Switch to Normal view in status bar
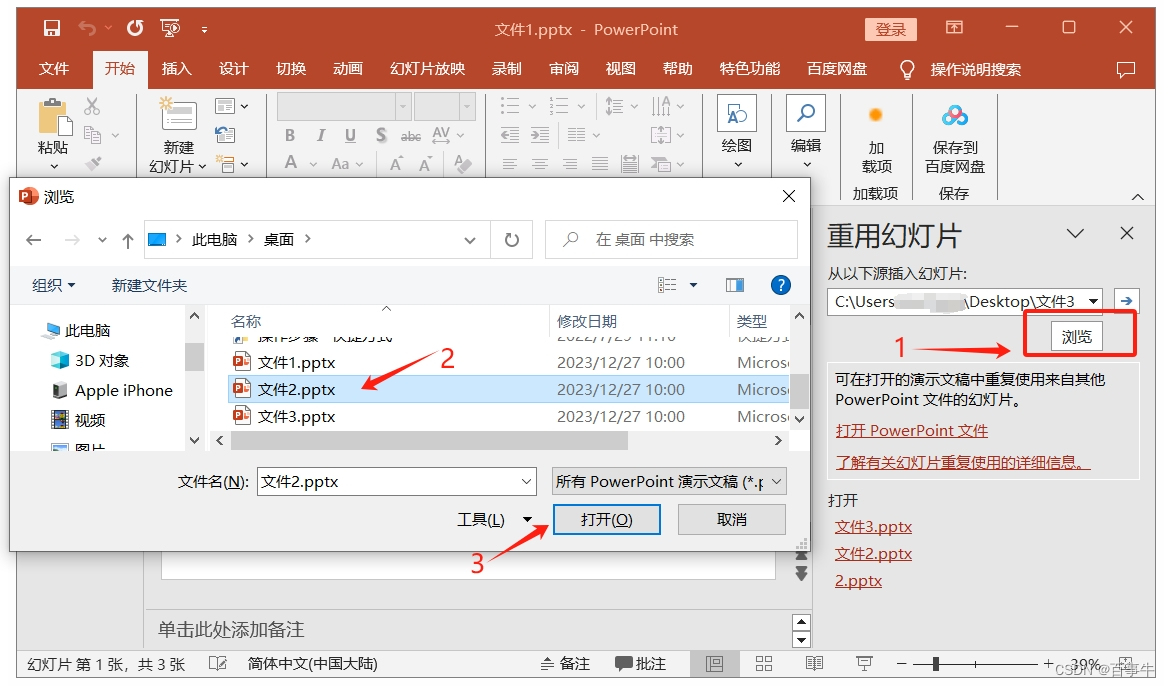The height and width of the screenshot is (686, 1170). coord(714,664)
